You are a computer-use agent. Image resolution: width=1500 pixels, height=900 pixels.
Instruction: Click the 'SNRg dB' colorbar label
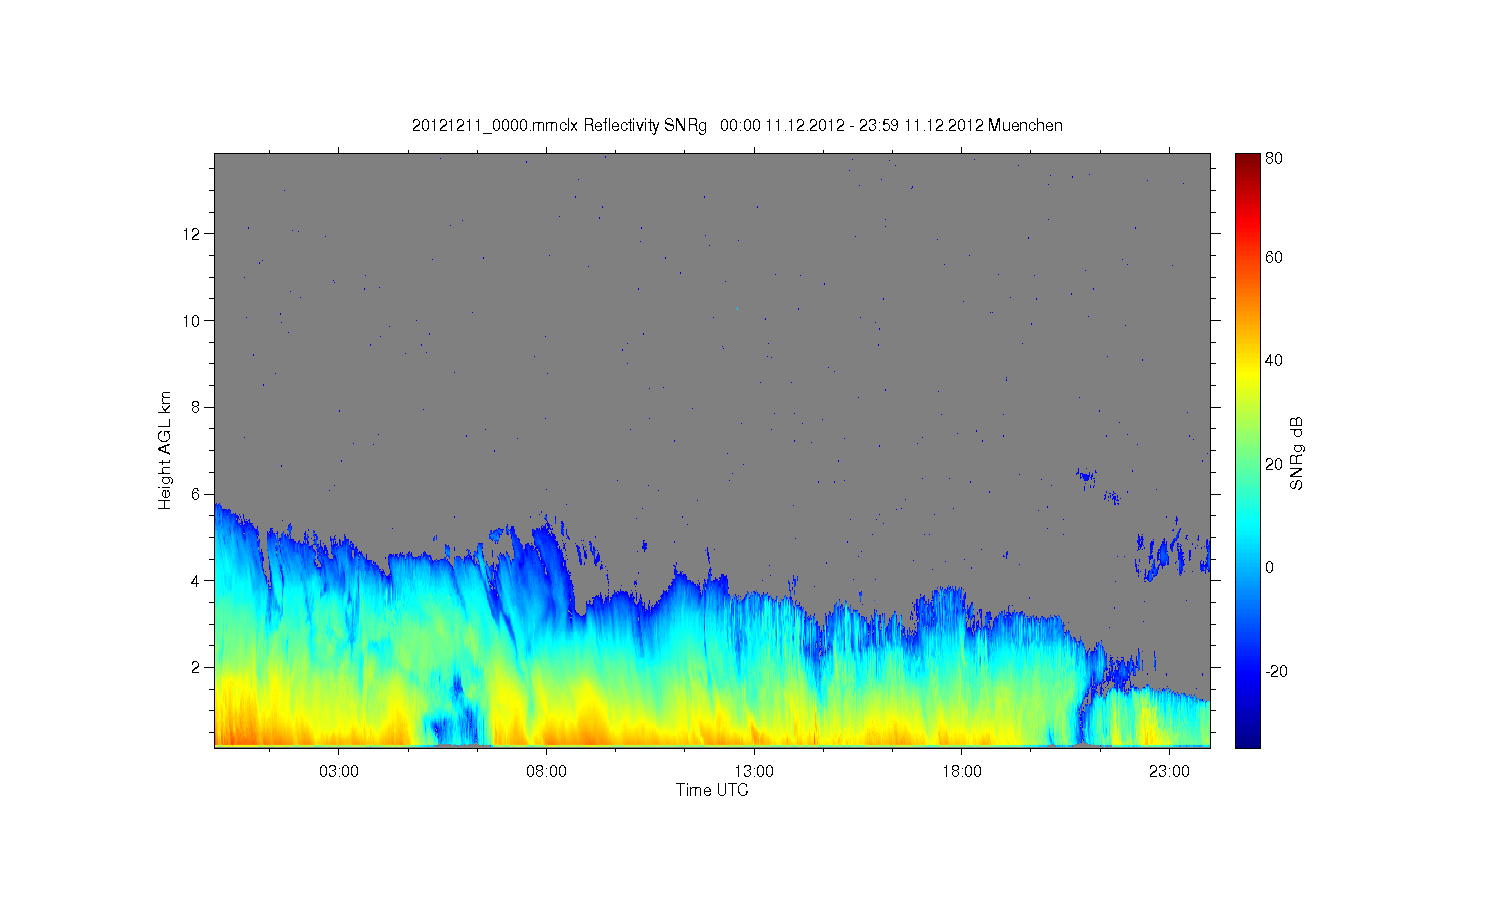pos(1297,453)
